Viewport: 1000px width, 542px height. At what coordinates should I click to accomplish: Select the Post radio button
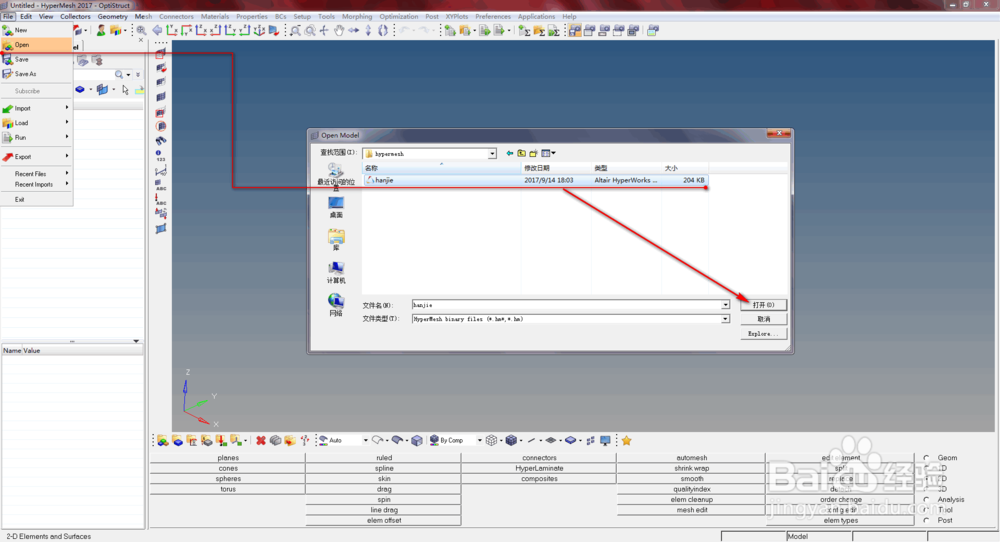(x=927, y=520)
